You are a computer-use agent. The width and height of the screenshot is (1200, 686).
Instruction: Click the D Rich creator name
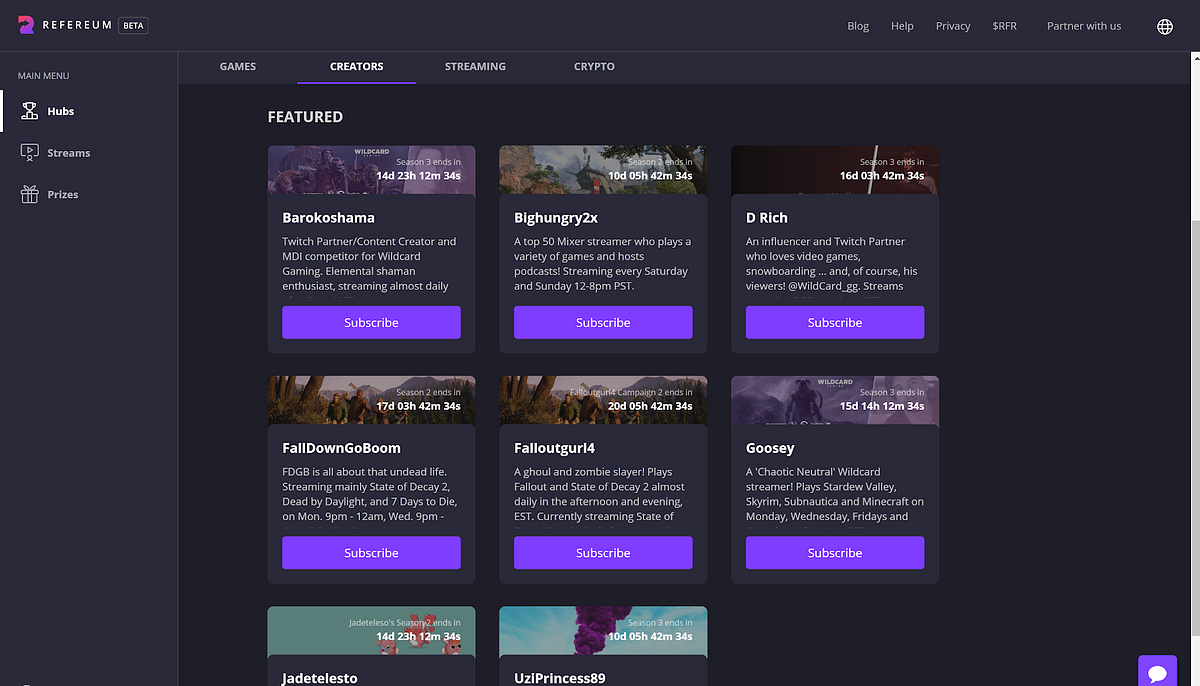click(767, 217)
